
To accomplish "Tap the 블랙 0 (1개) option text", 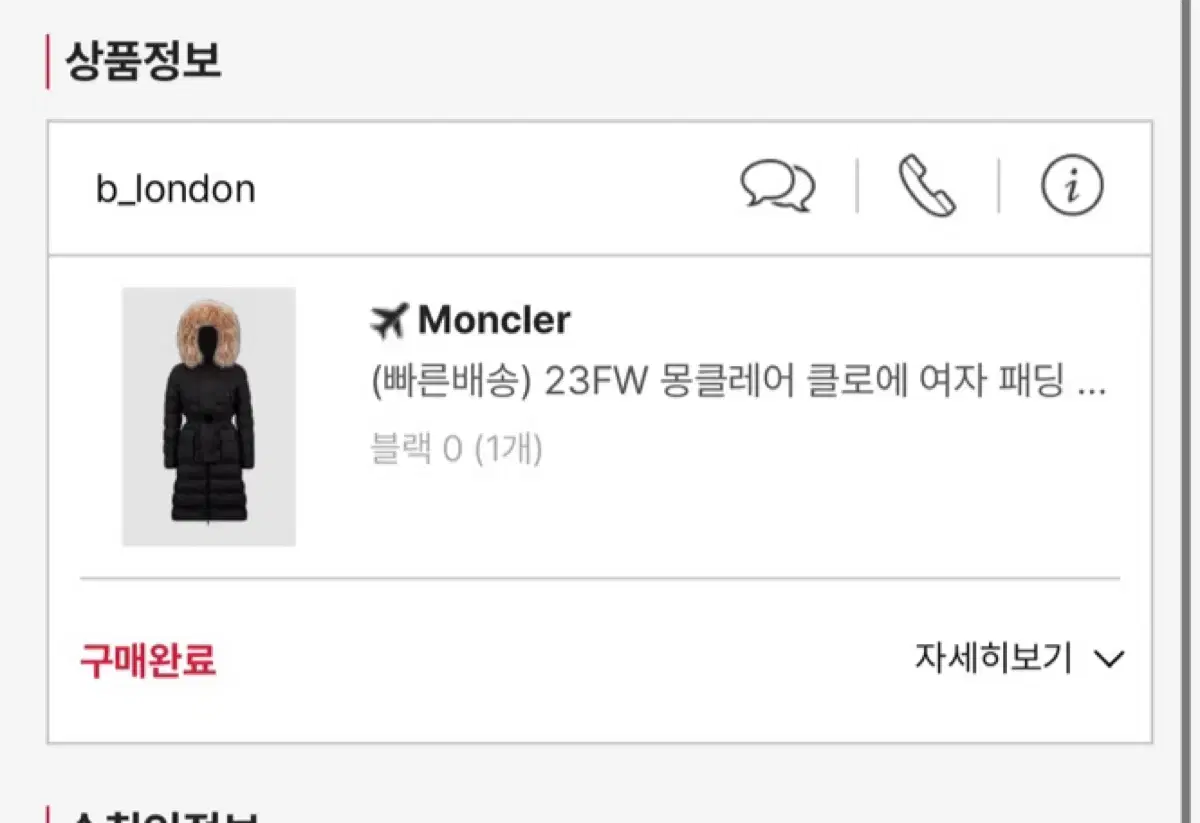I will (456, 449).
